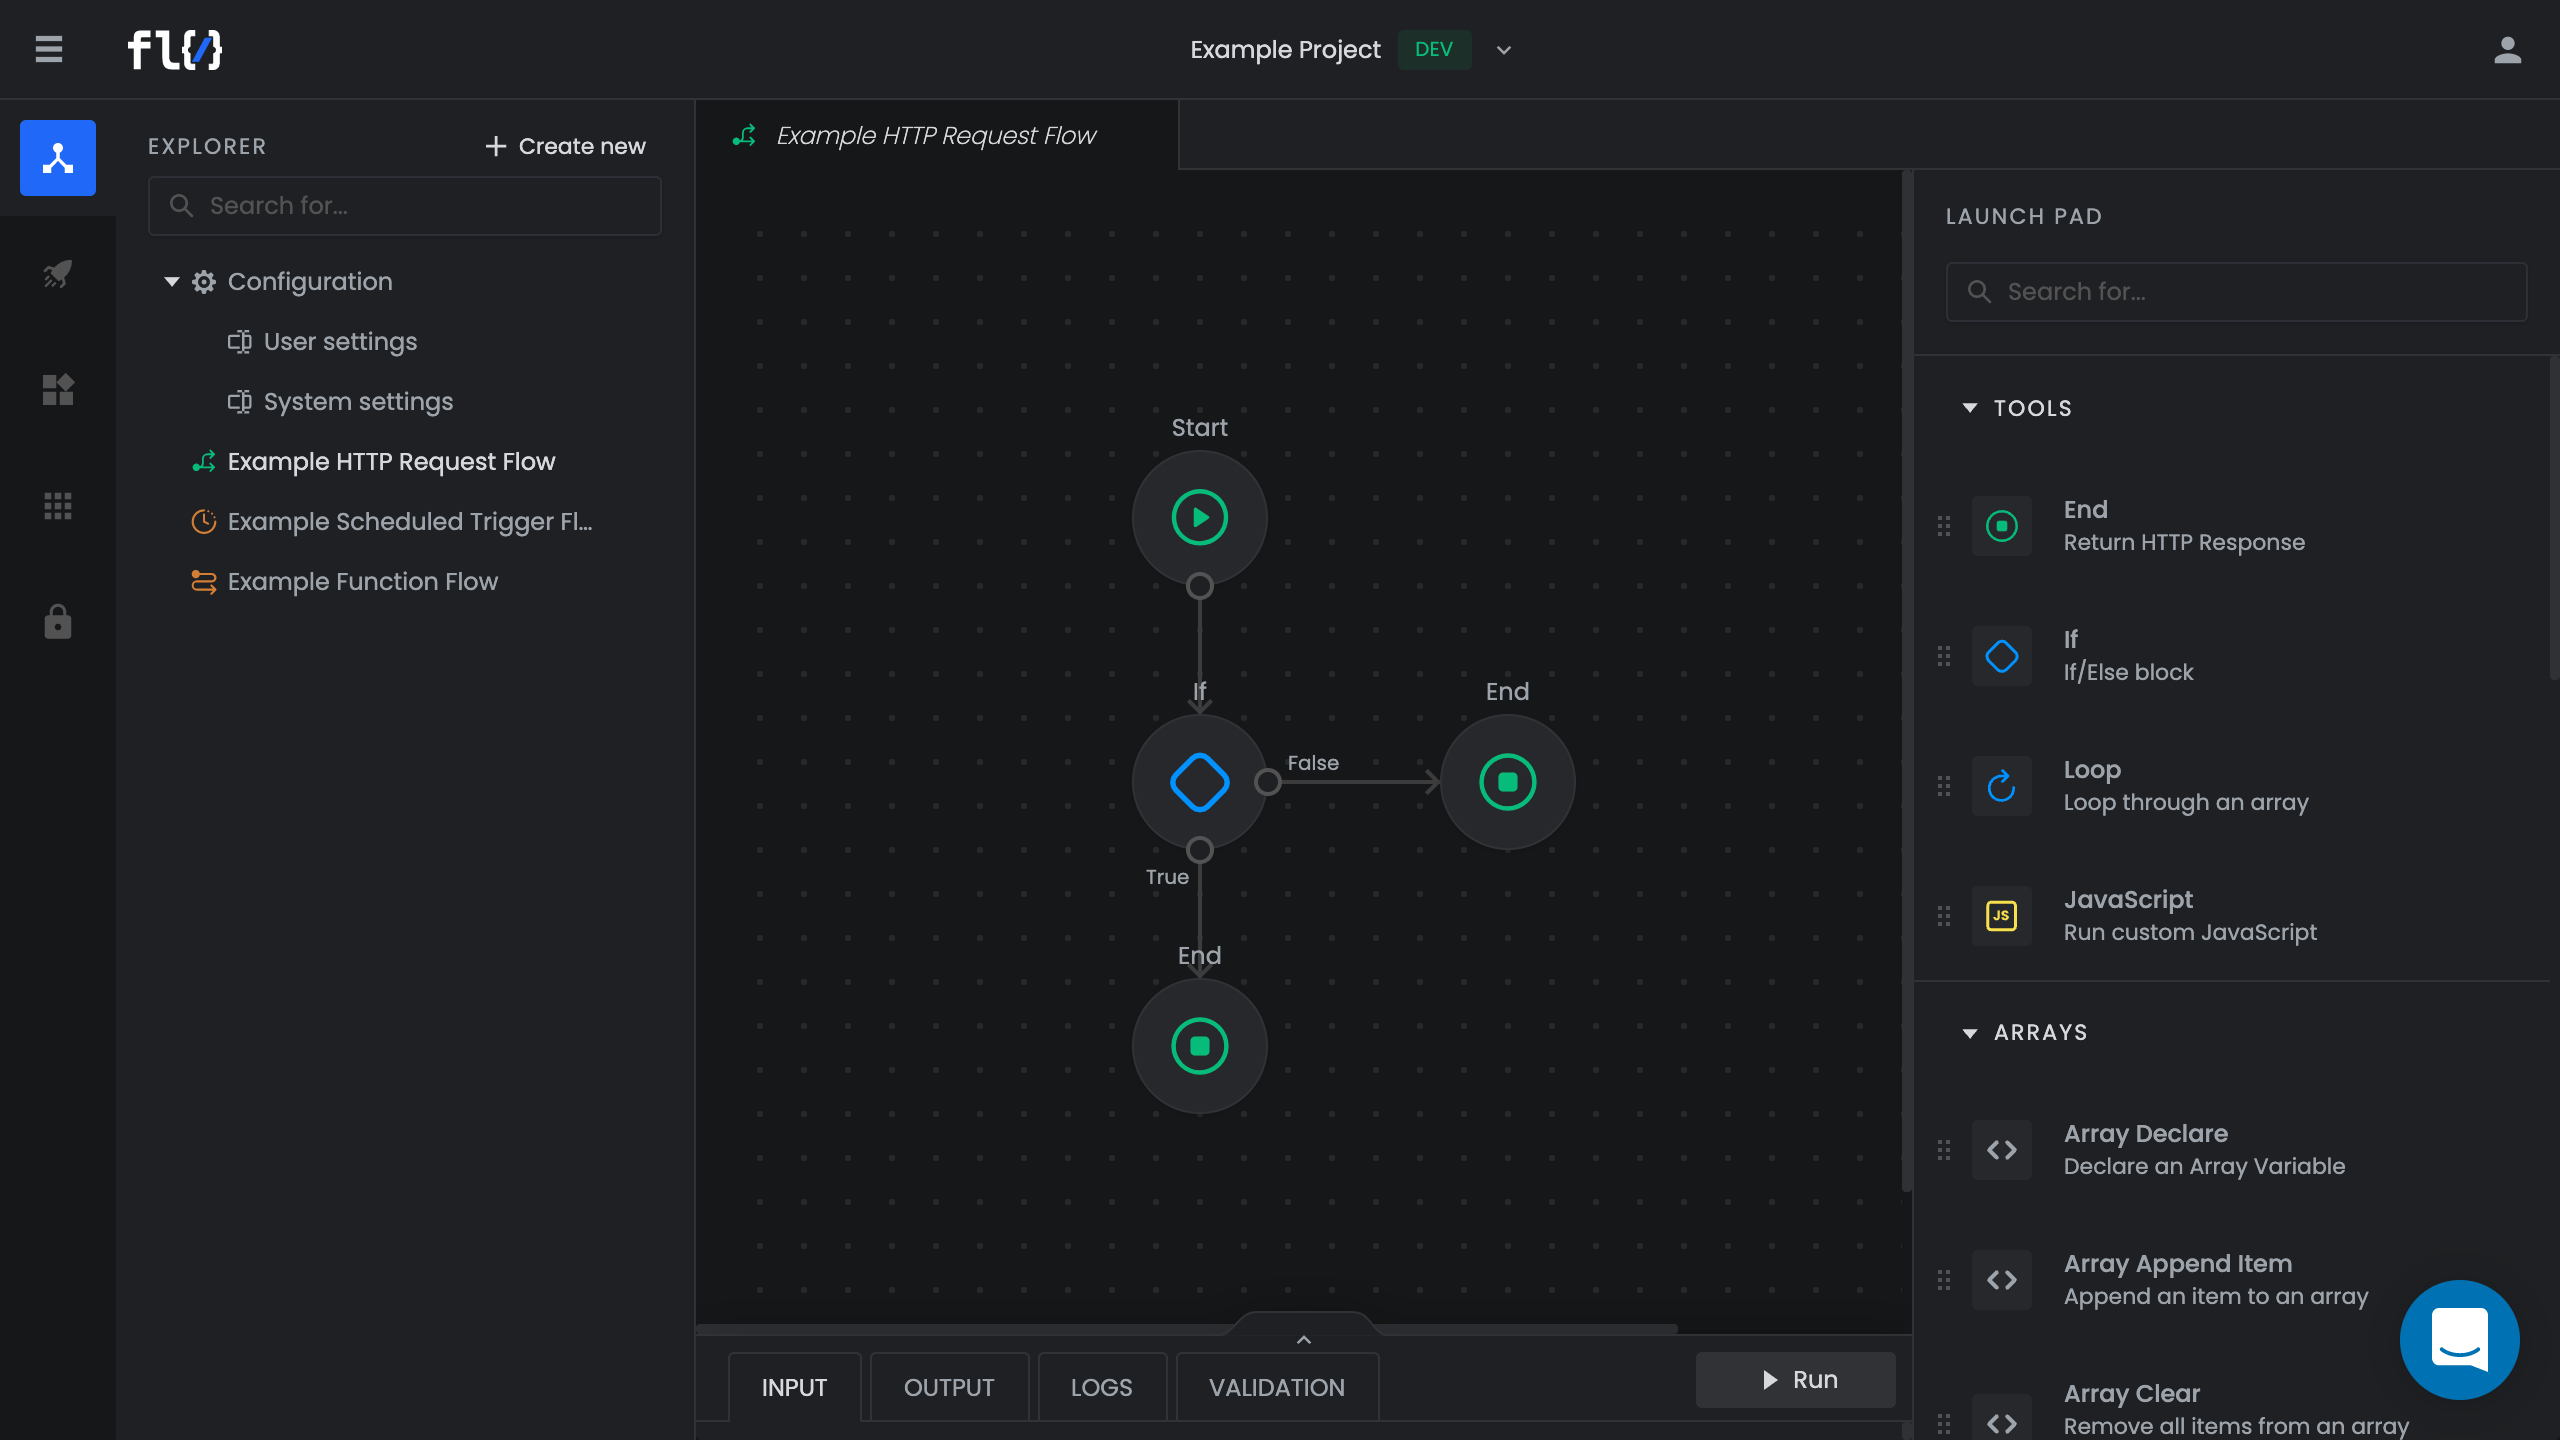Image resolution: width=2560 pixels, height=1440 pixels.
Task: Click the rocket deploy sidebar icon
Action: 58,274
